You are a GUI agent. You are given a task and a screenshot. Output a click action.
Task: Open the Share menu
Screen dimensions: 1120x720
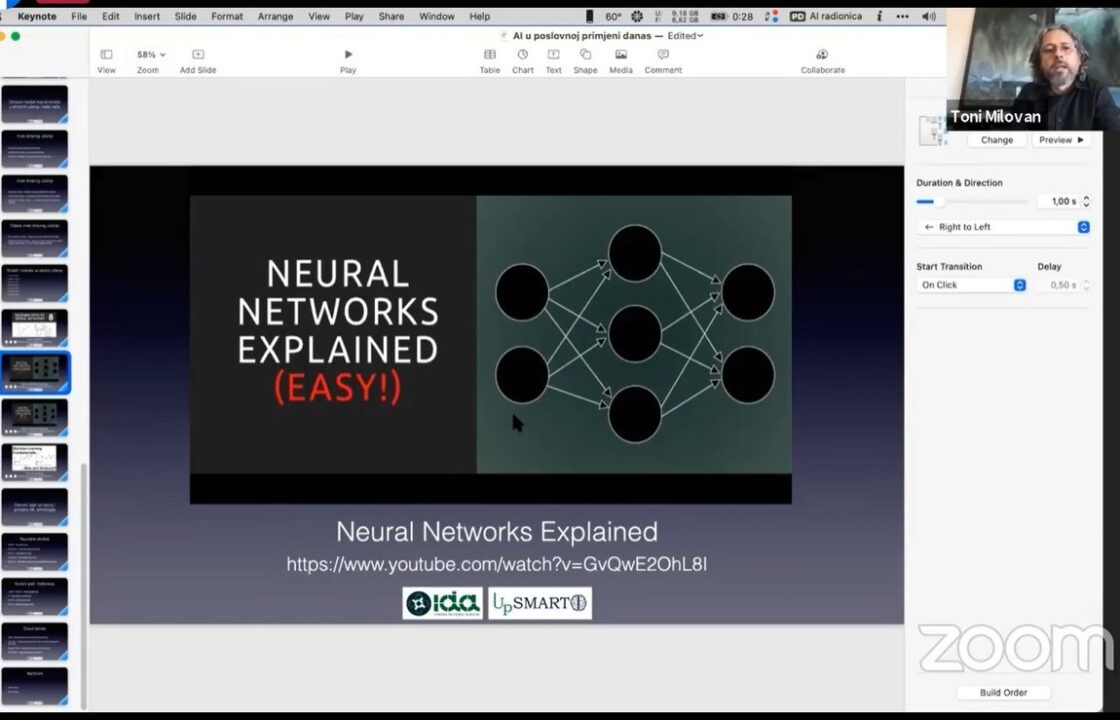coord(391,16)
